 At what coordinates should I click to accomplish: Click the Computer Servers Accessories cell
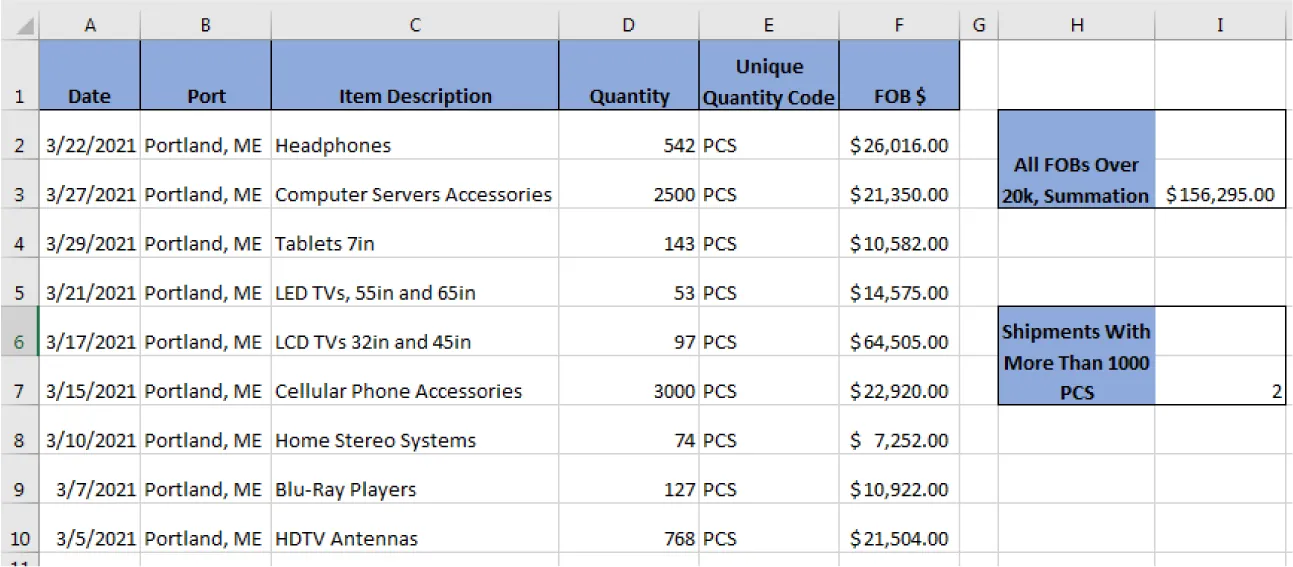click(415, 194)
